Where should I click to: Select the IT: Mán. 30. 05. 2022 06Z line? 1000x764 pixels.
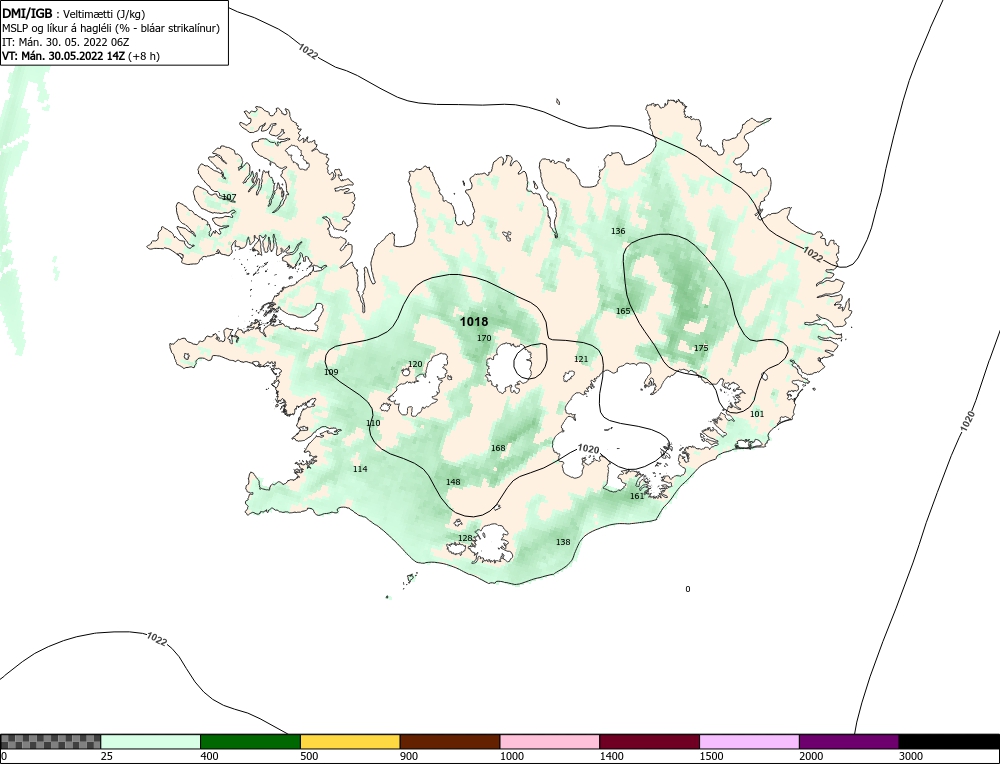point(66,42)
